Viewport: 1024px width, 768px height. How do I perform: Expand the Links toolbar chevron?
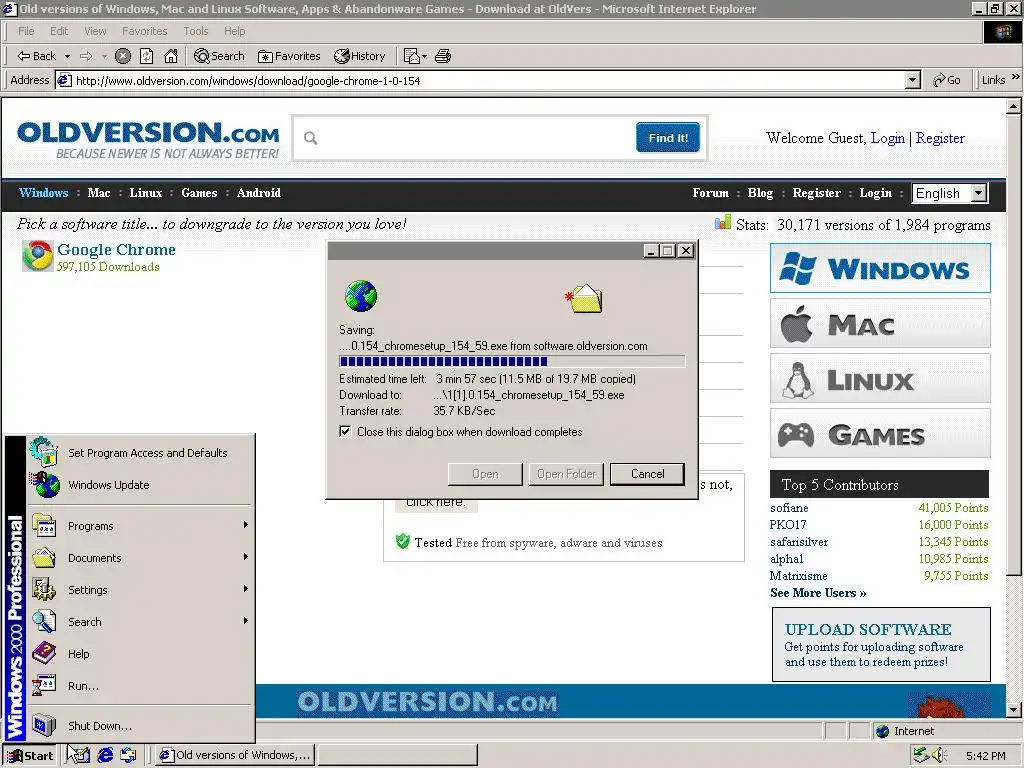pos(1016,77)
